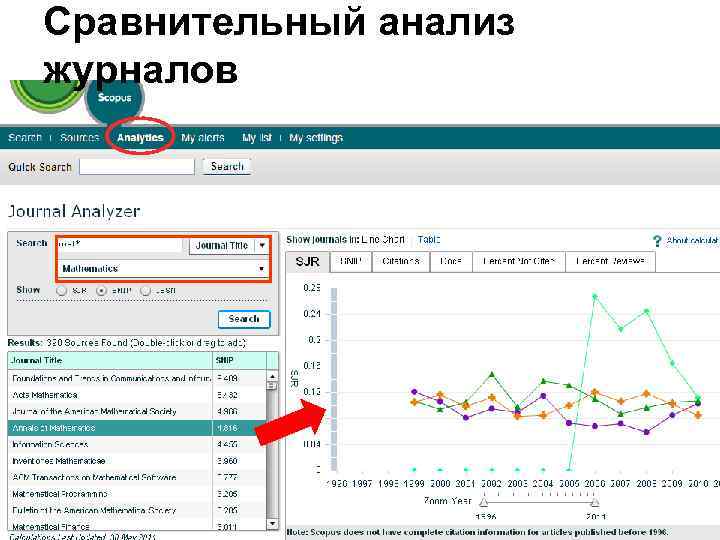
Task: Select Journal of the American Mathematical Society
Action: [137, 411]
